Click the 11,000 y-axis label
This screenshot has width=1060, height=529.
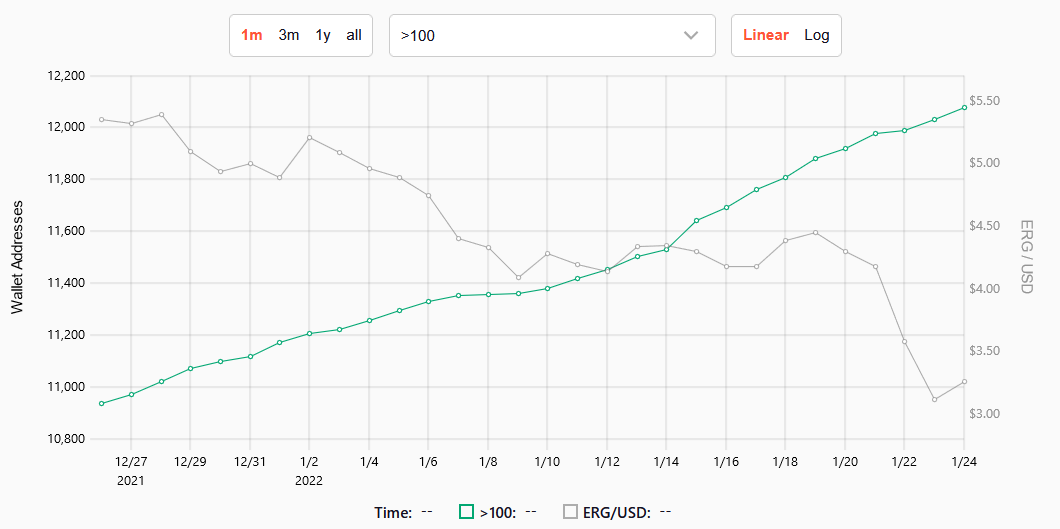click(x=66, y=387)
